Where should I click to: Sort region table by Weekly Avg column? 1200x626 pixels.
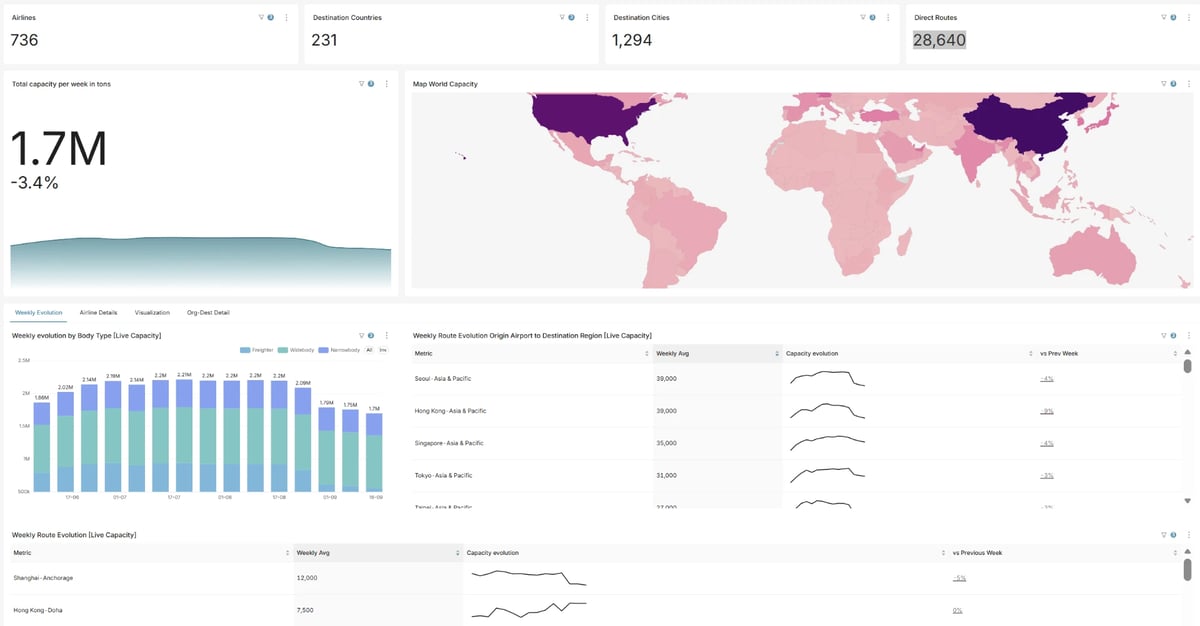[777, 354]
